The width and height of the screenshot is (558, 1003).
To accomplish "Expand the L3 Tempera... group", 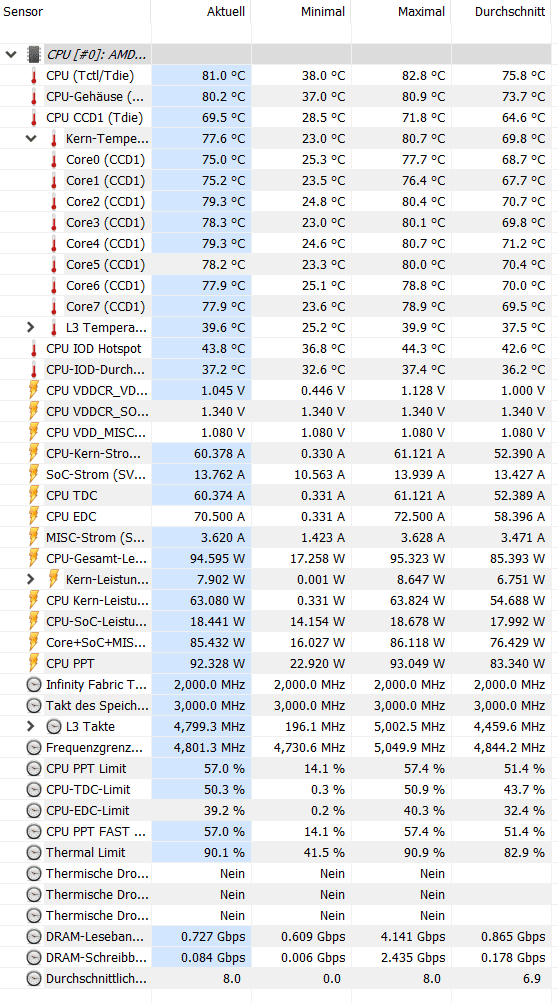I will tap(31, 328).
